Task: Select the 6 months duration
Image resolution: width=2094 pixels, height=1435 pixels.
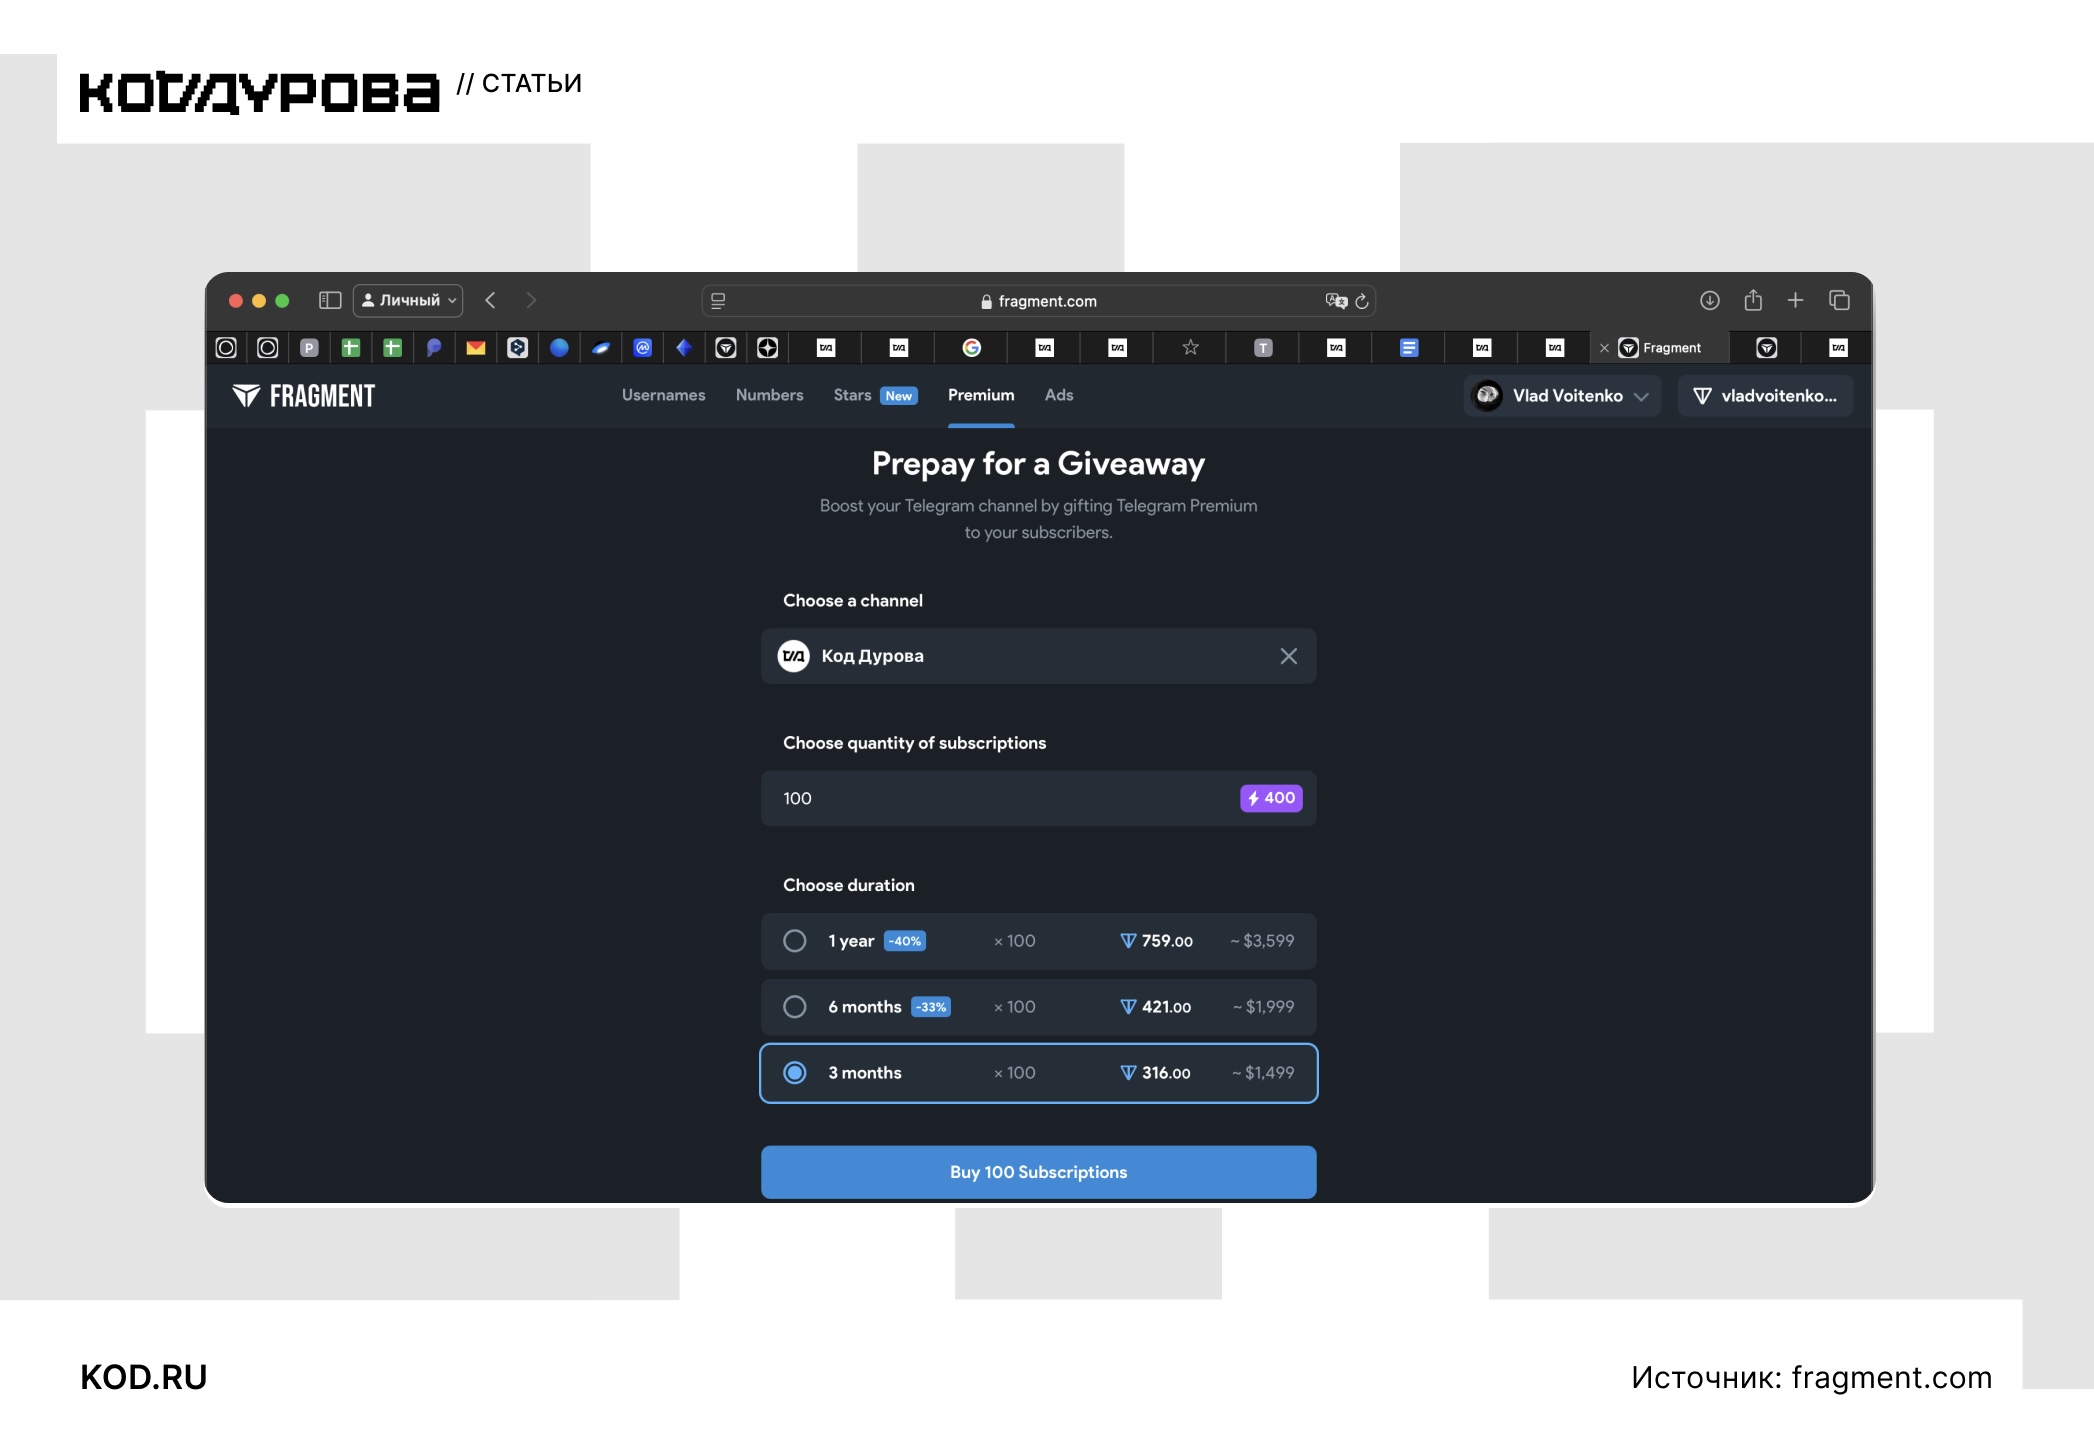Action: pos(1039,1007)
